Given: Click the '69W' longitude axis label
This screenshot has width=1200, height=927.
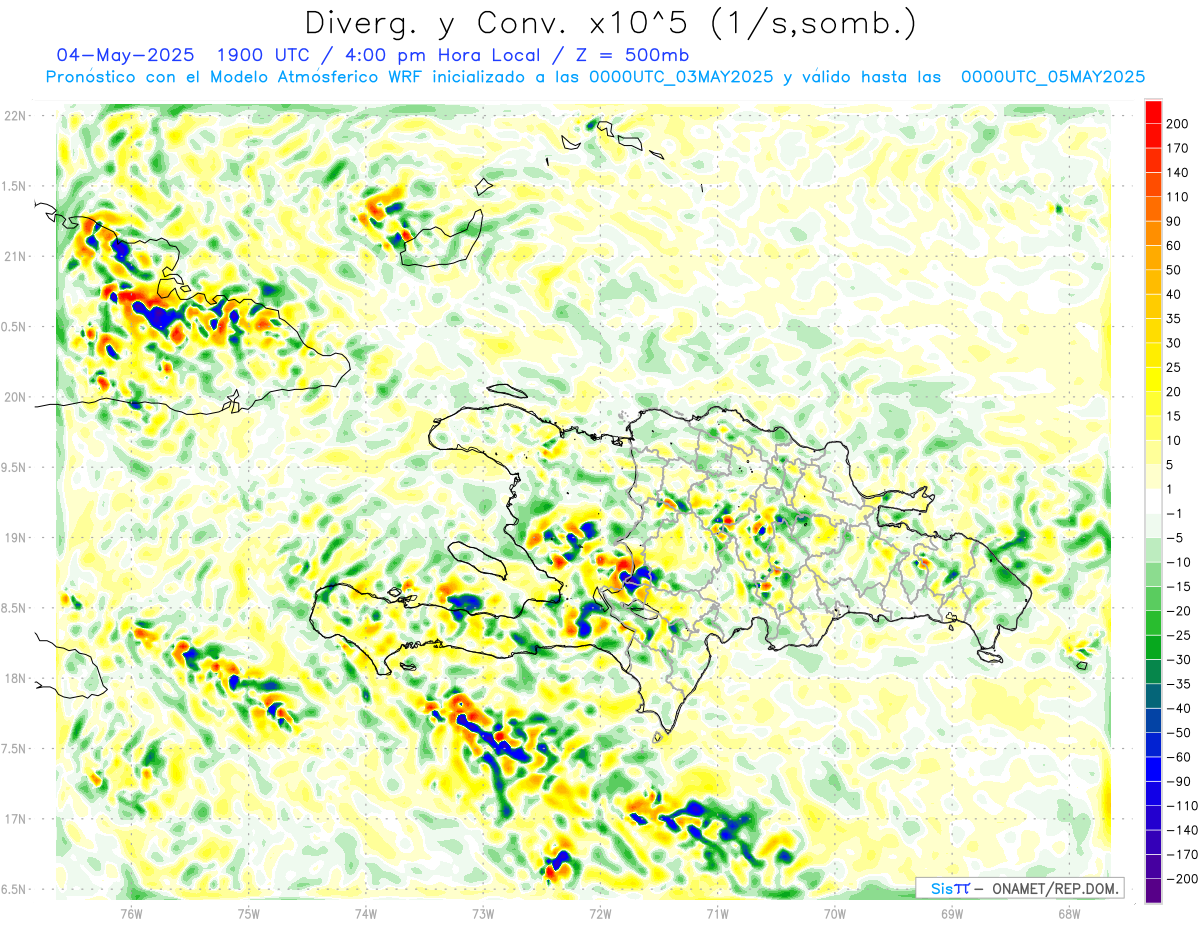Looking at the screenshot, I should (x=952, y=912).
